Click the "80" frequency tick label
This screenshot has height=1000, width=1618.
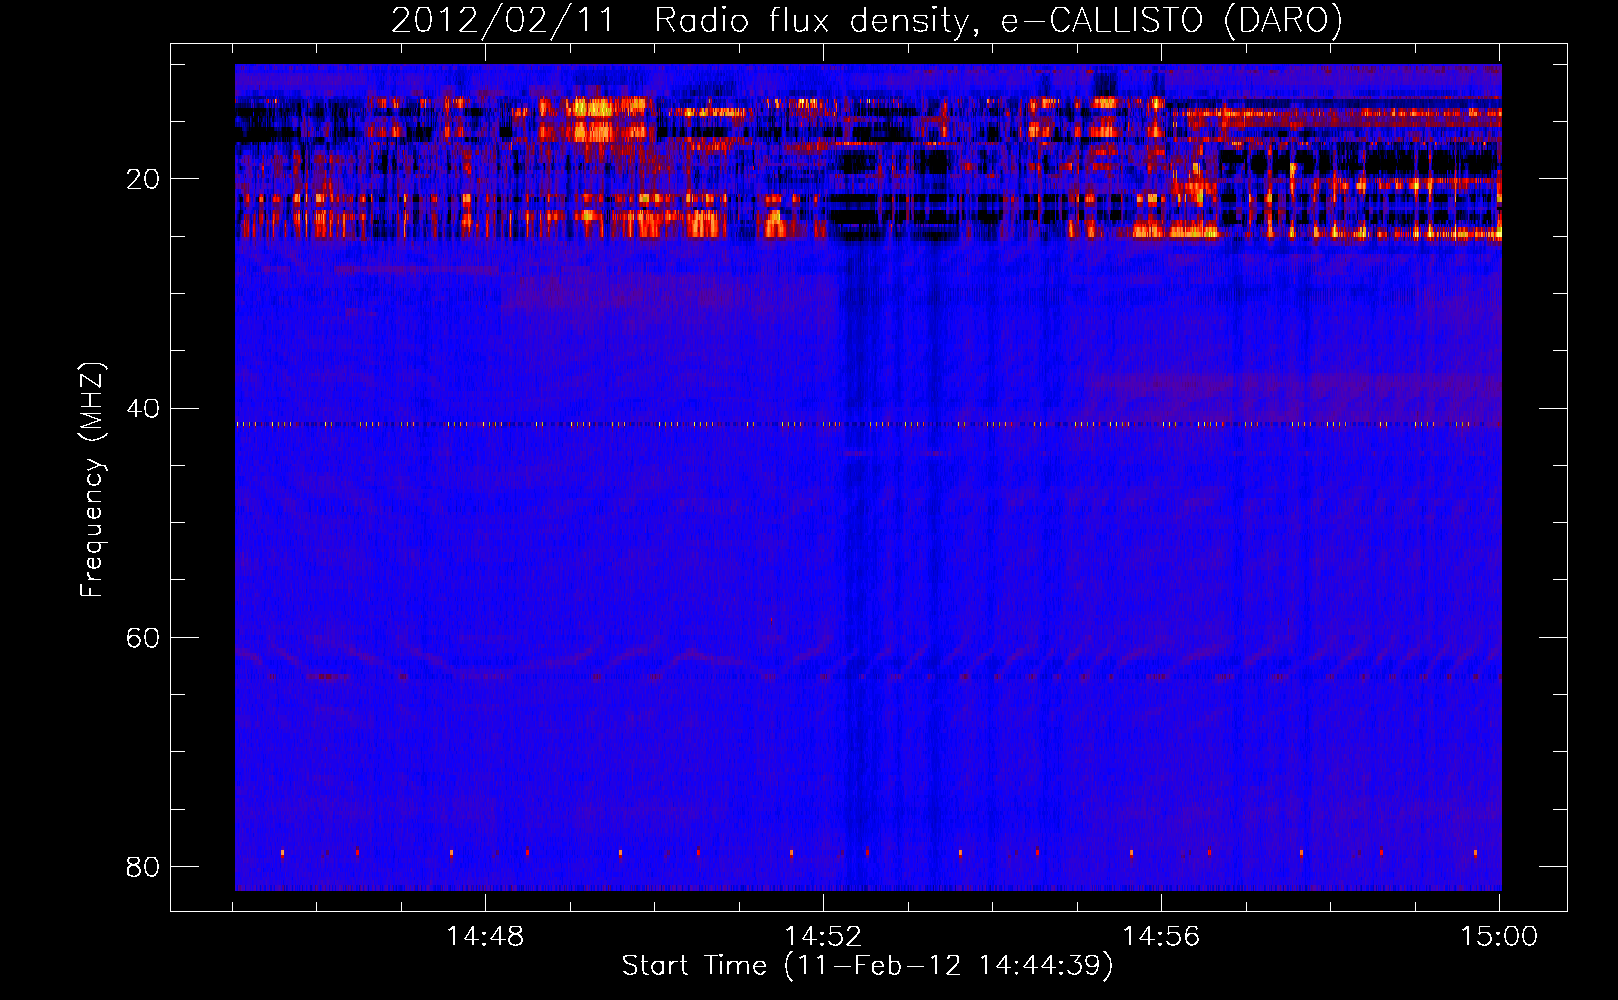(143, 867)
